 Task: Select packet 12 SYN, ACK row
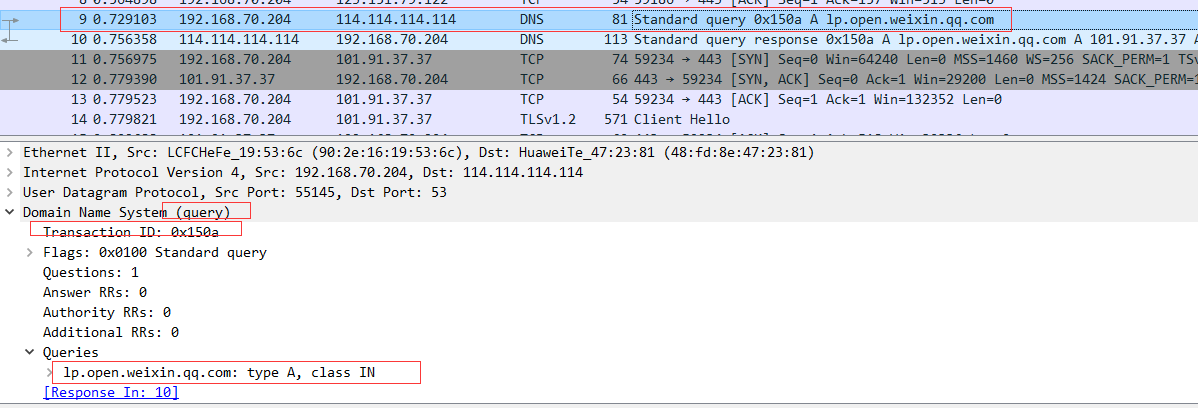[x=500, y=79]
